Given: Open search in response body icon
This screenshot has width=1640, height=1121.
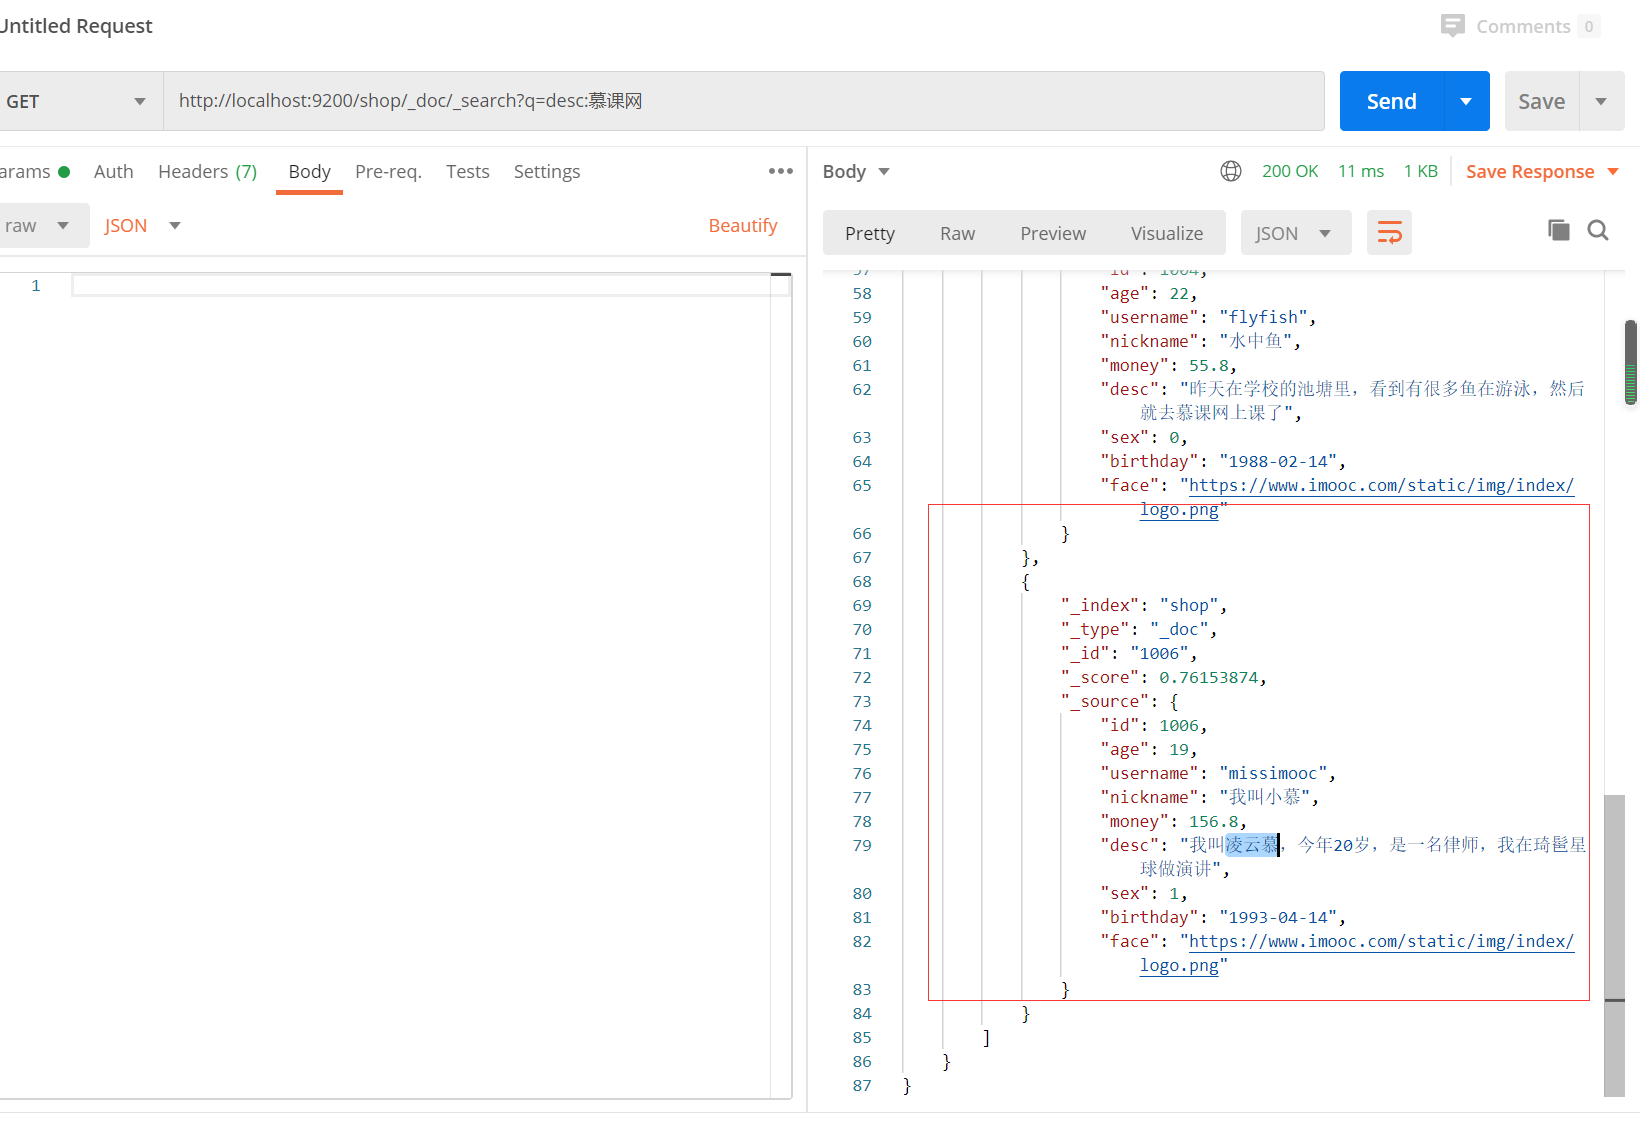Looking at the screenshot, I should click(x=1598, y=230).
